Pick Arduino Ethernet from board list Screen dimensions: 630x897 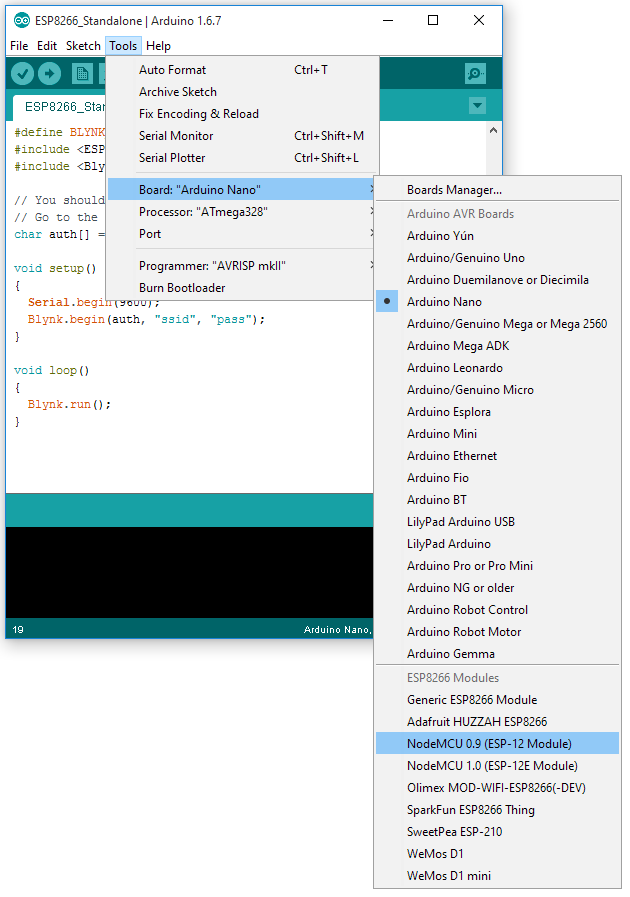497,456
